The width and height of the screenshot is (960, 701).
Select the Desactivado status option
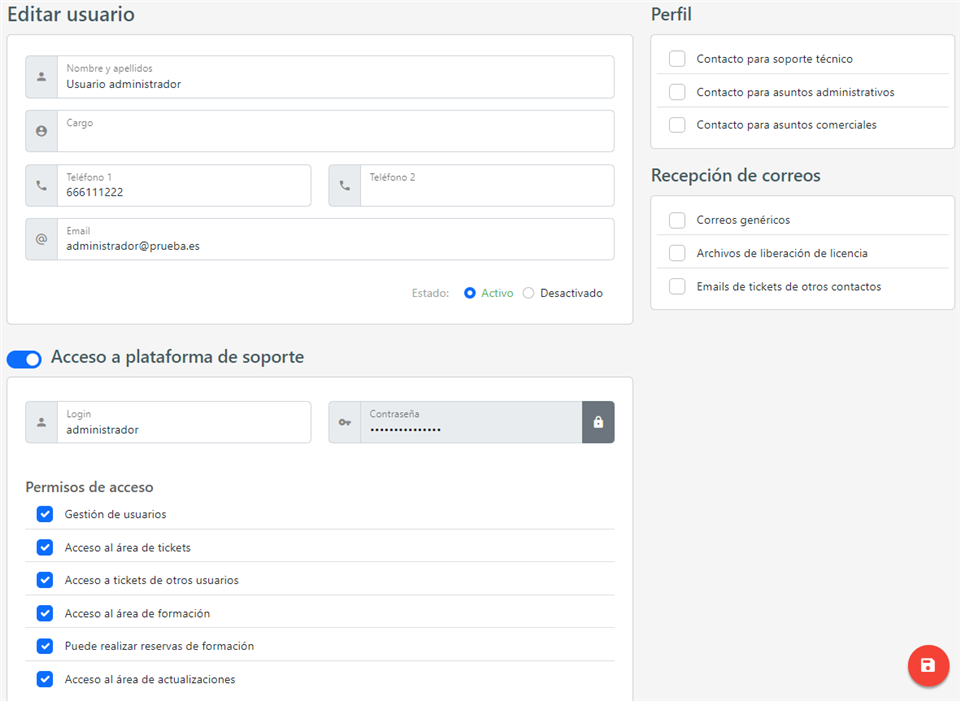tap(529, 293)
